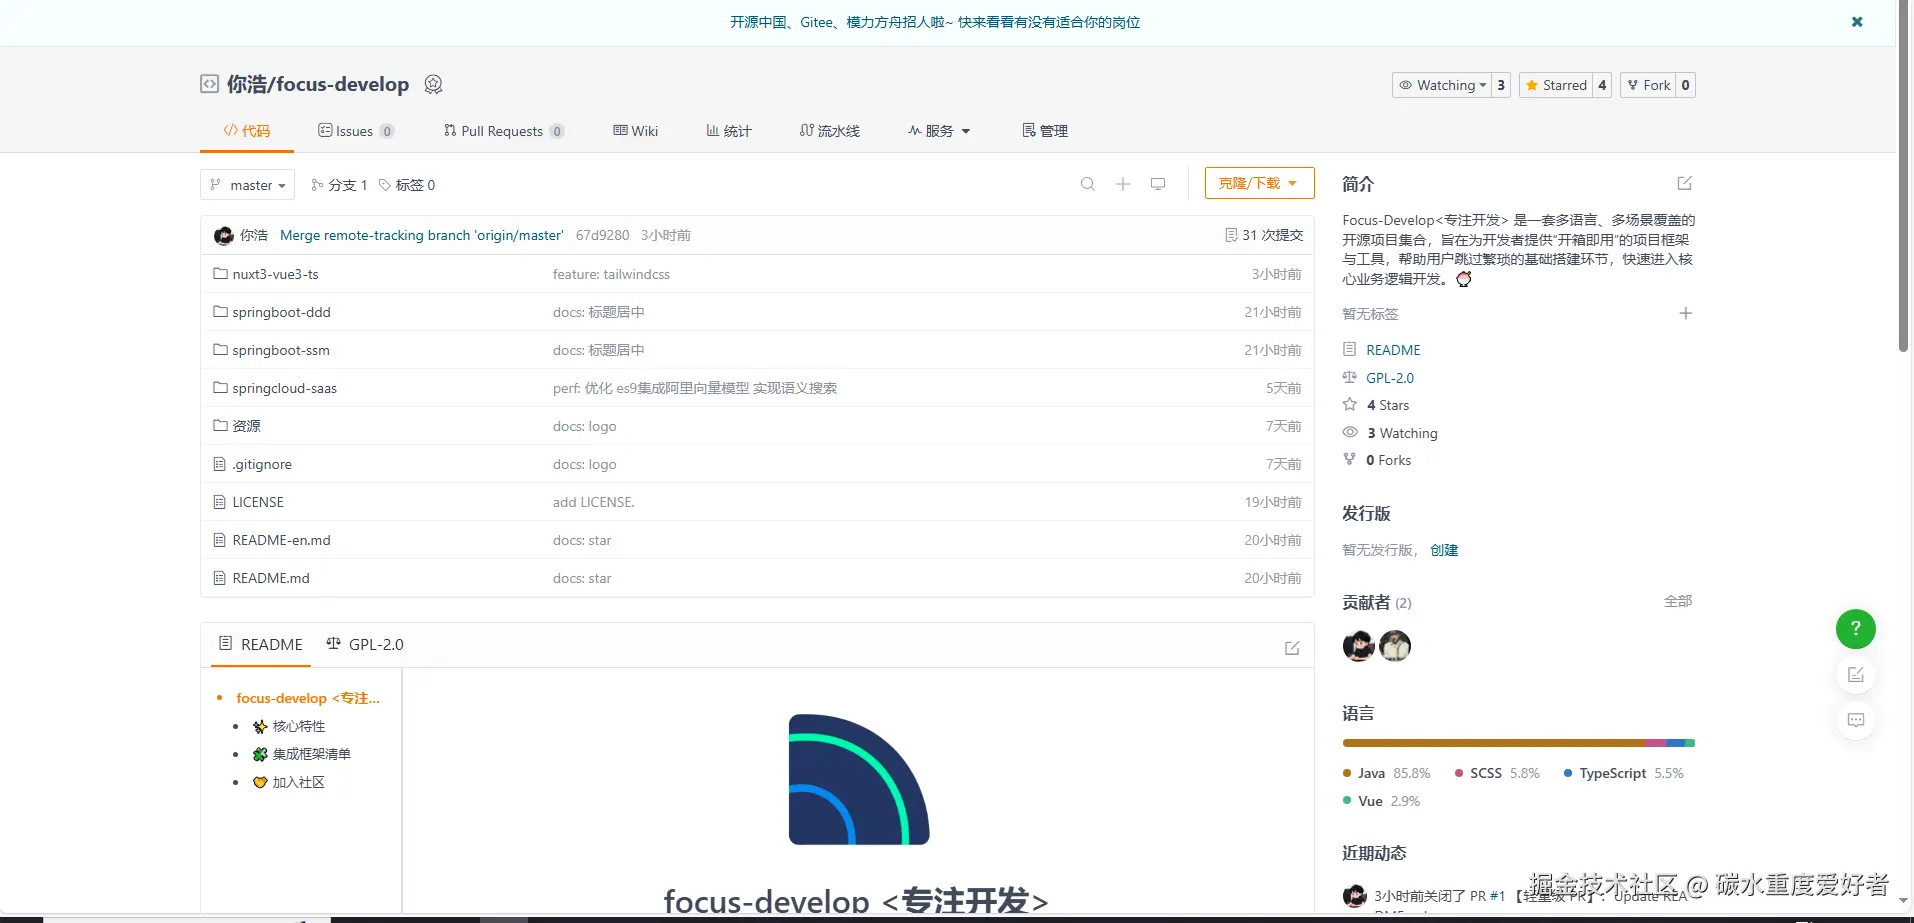This screenshot has height=923, width=1914.
Task: Click the repository search magnifier icon
Action: [1086, 184]
